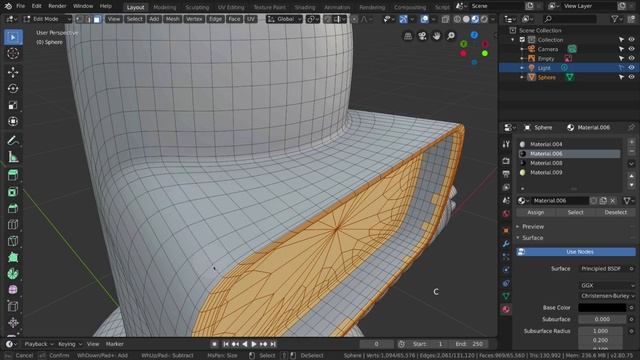Switch to the Modeling workspace tab
Screen dimensions: 640x360
tap(164, 7)
